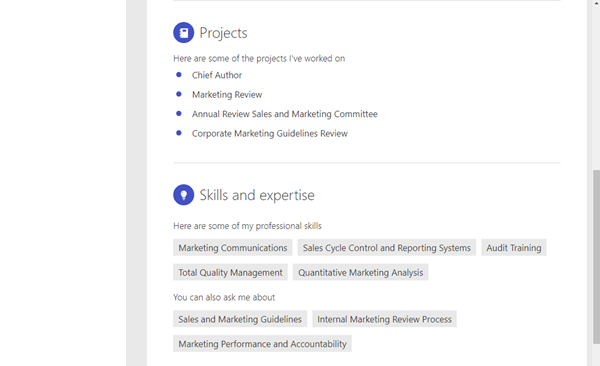The height and width of the screenshot is (366, 600).
Task: Click Internal Marketing Review Process tag
Action: 384,319
